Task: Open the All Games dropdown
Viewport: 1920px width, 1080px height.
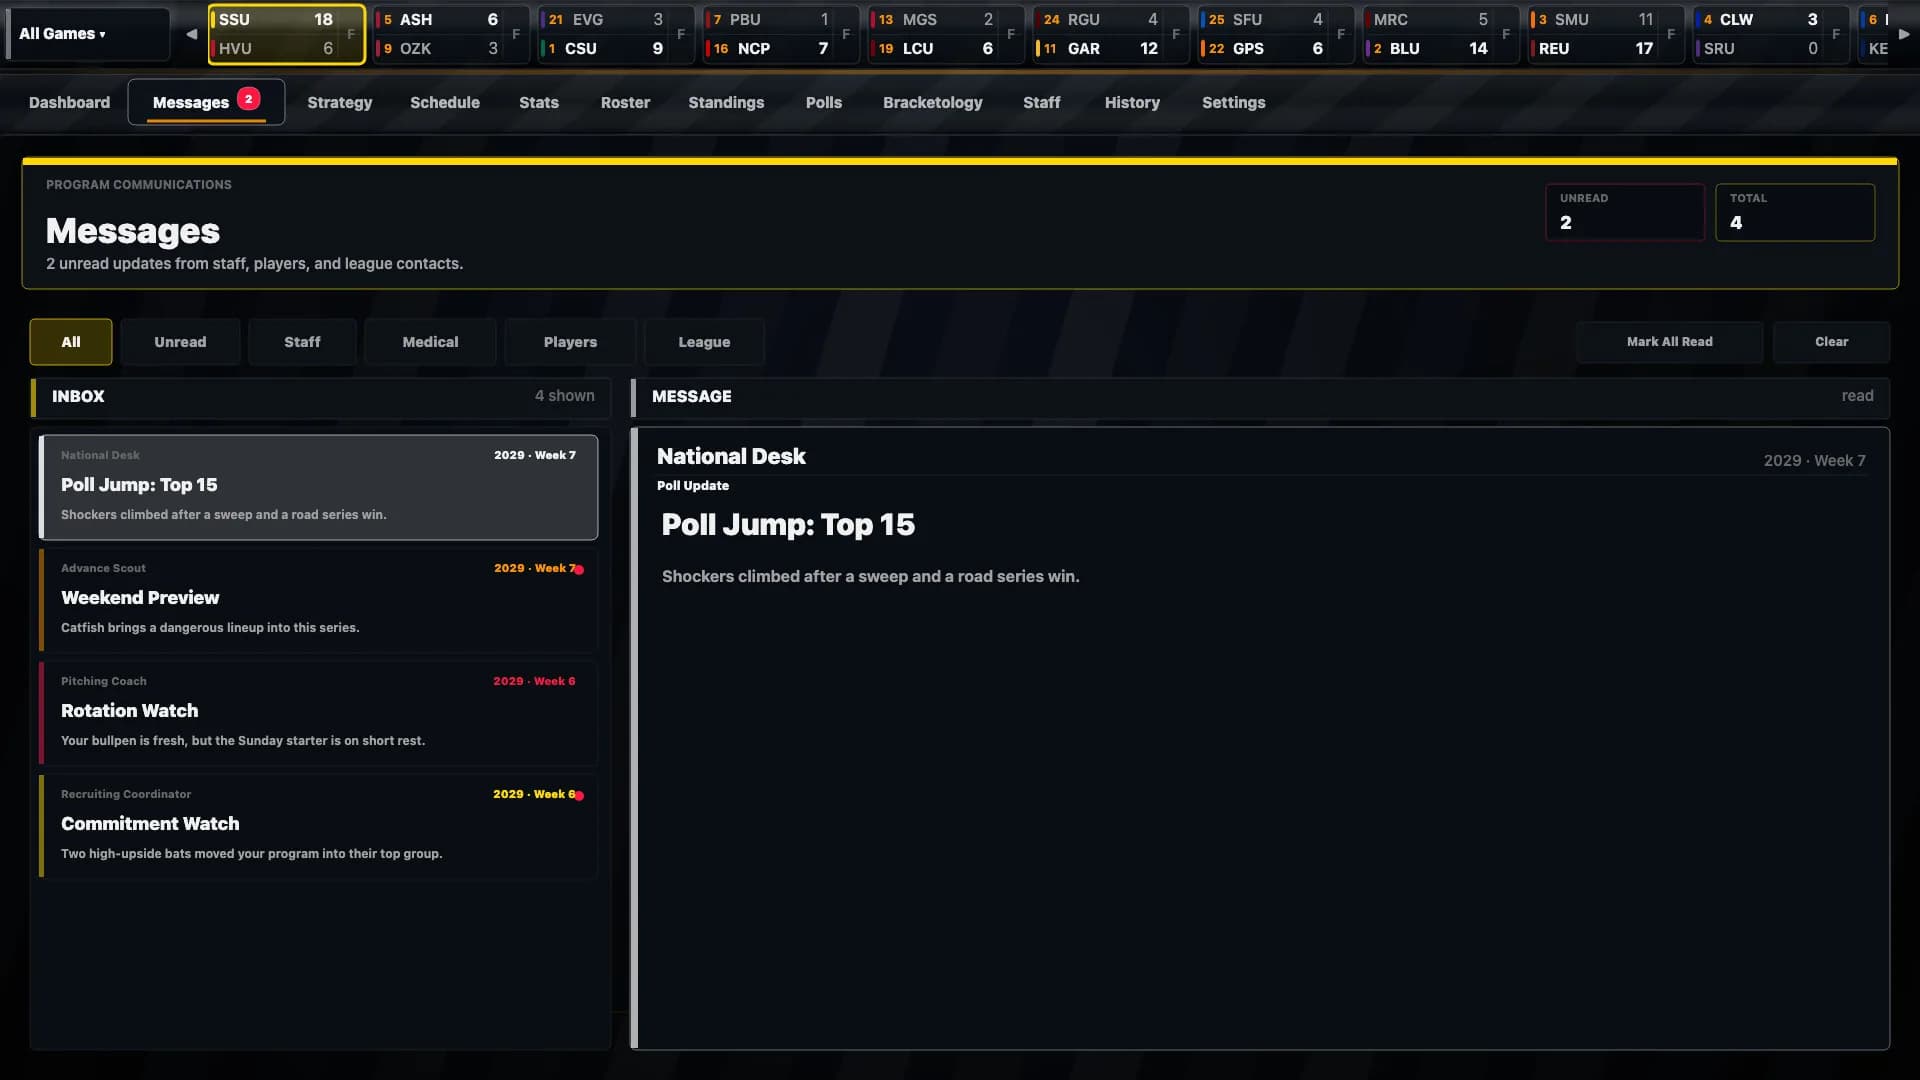Action: (88, 34)
